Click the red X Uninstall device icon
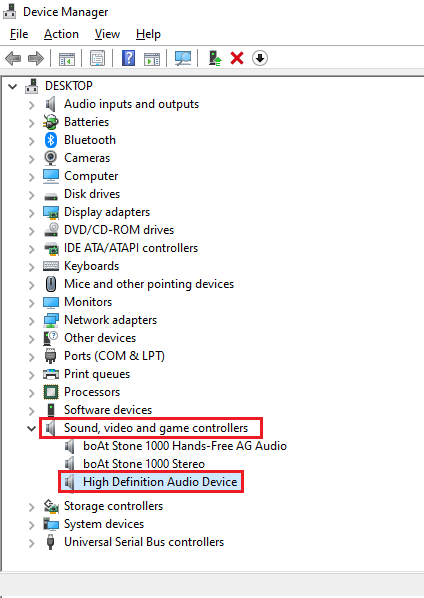The width and height of the screenshot is (424, 598). [237, 58]
